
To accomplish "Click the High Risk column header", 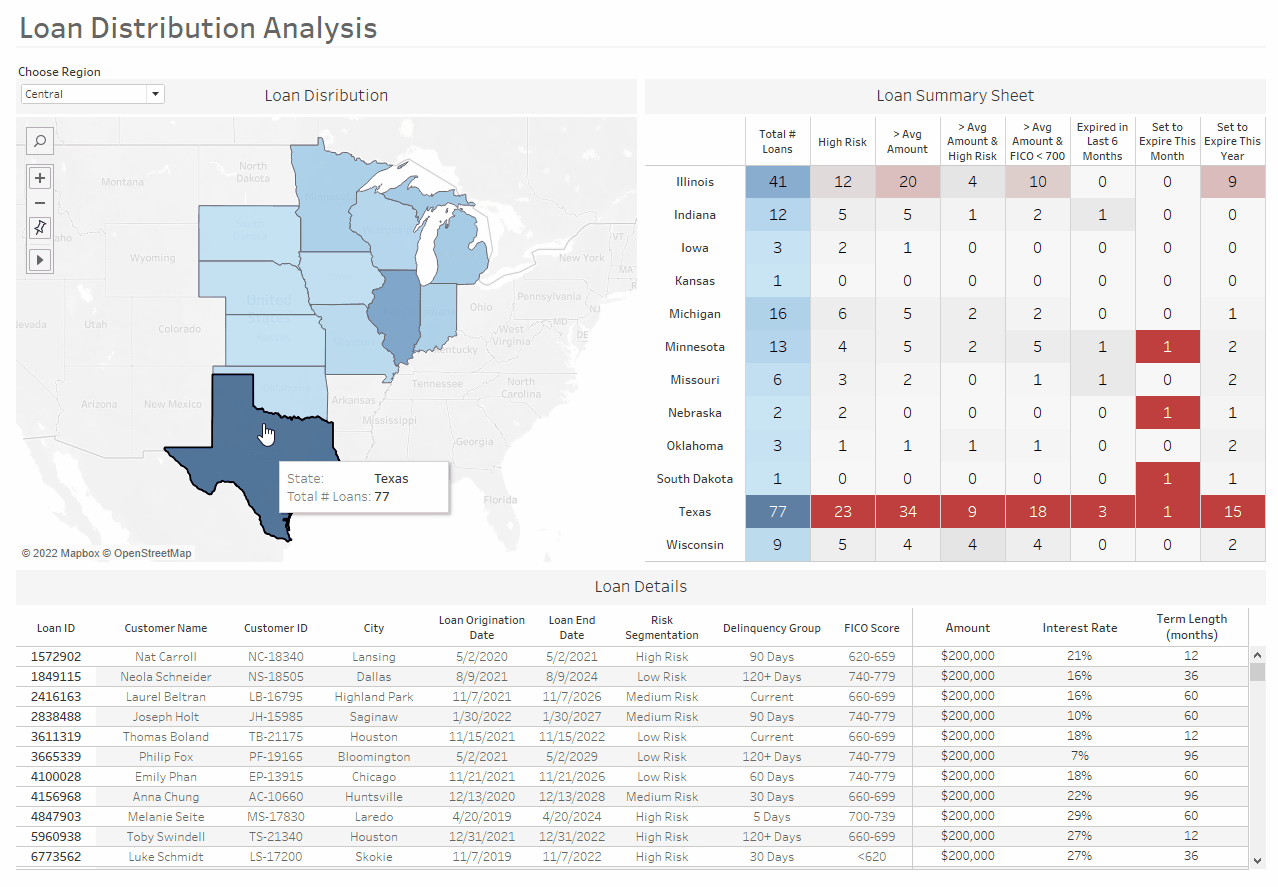I will point(843,142).
